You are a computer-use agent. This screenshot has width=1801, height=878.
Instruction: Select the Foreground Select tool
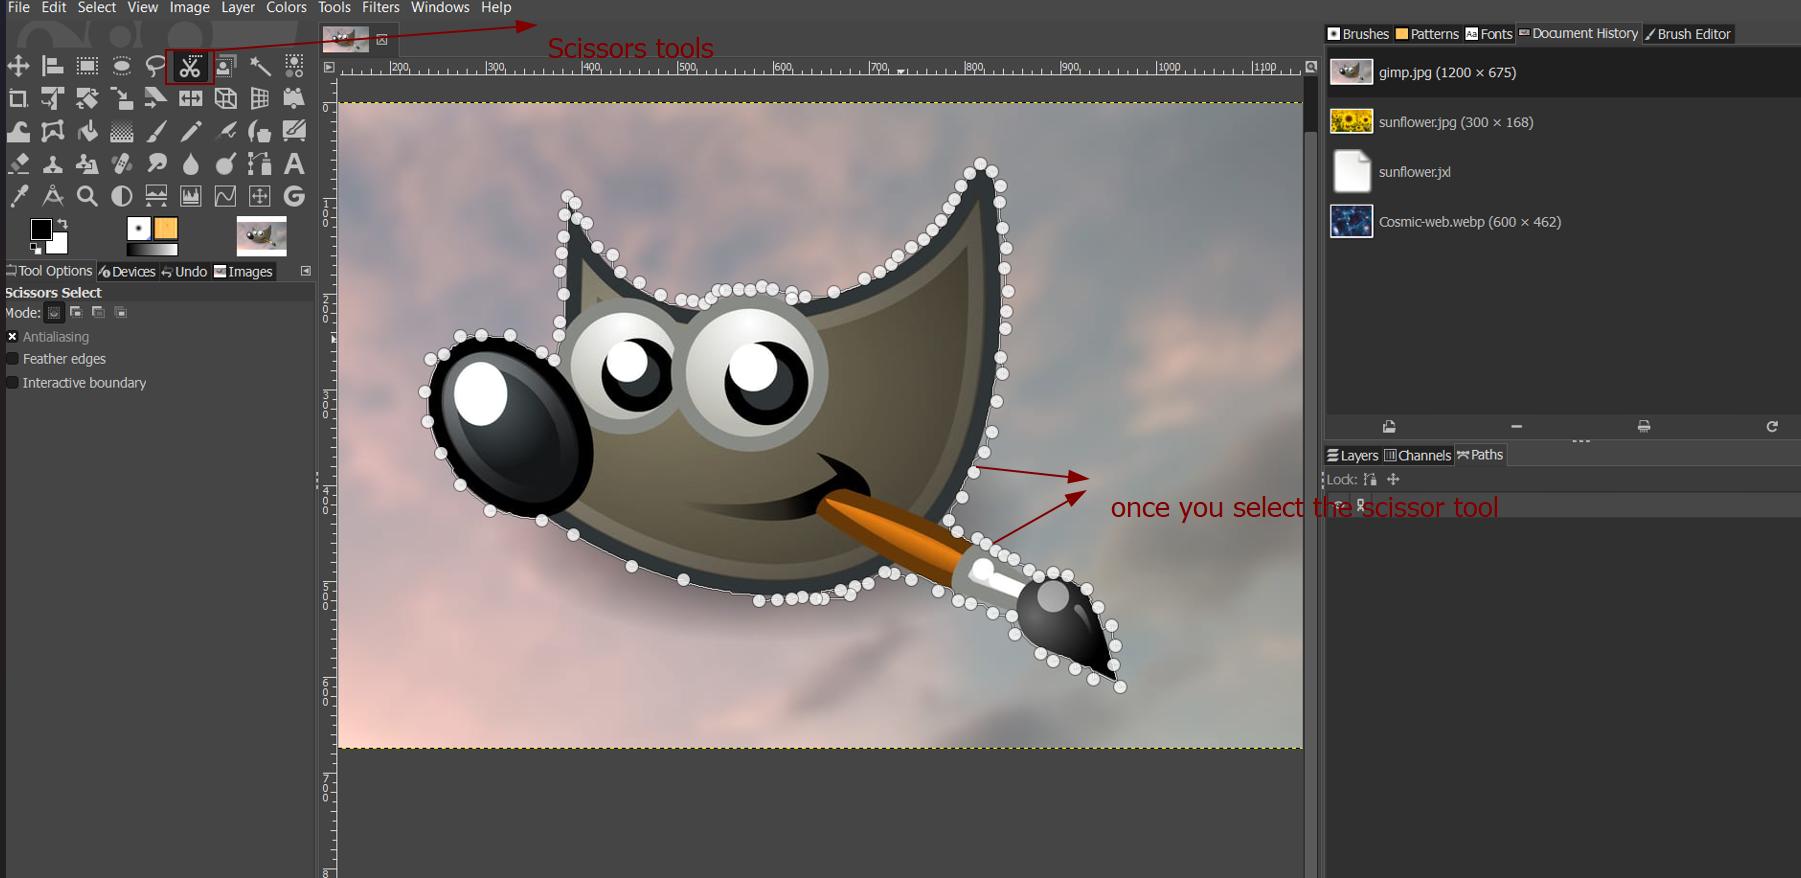point(225,66)
